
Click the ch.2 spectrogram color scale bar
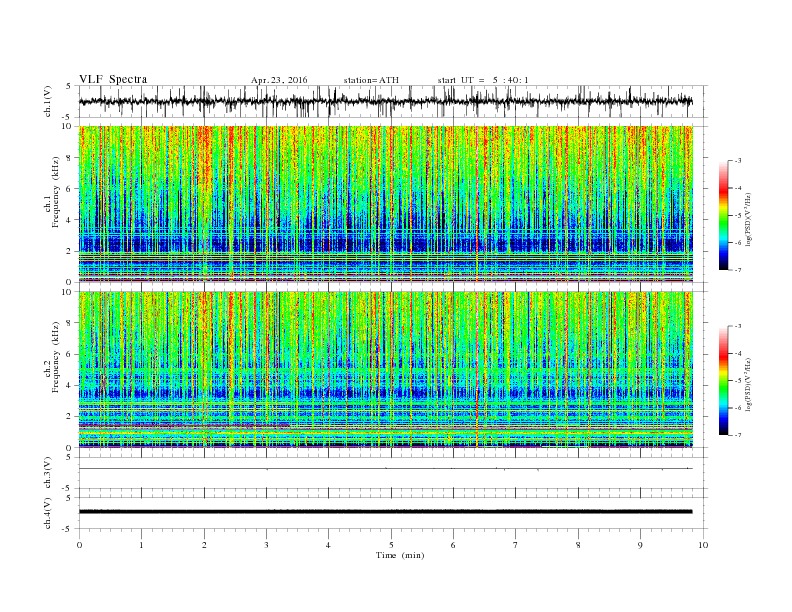tap(724, 381)
